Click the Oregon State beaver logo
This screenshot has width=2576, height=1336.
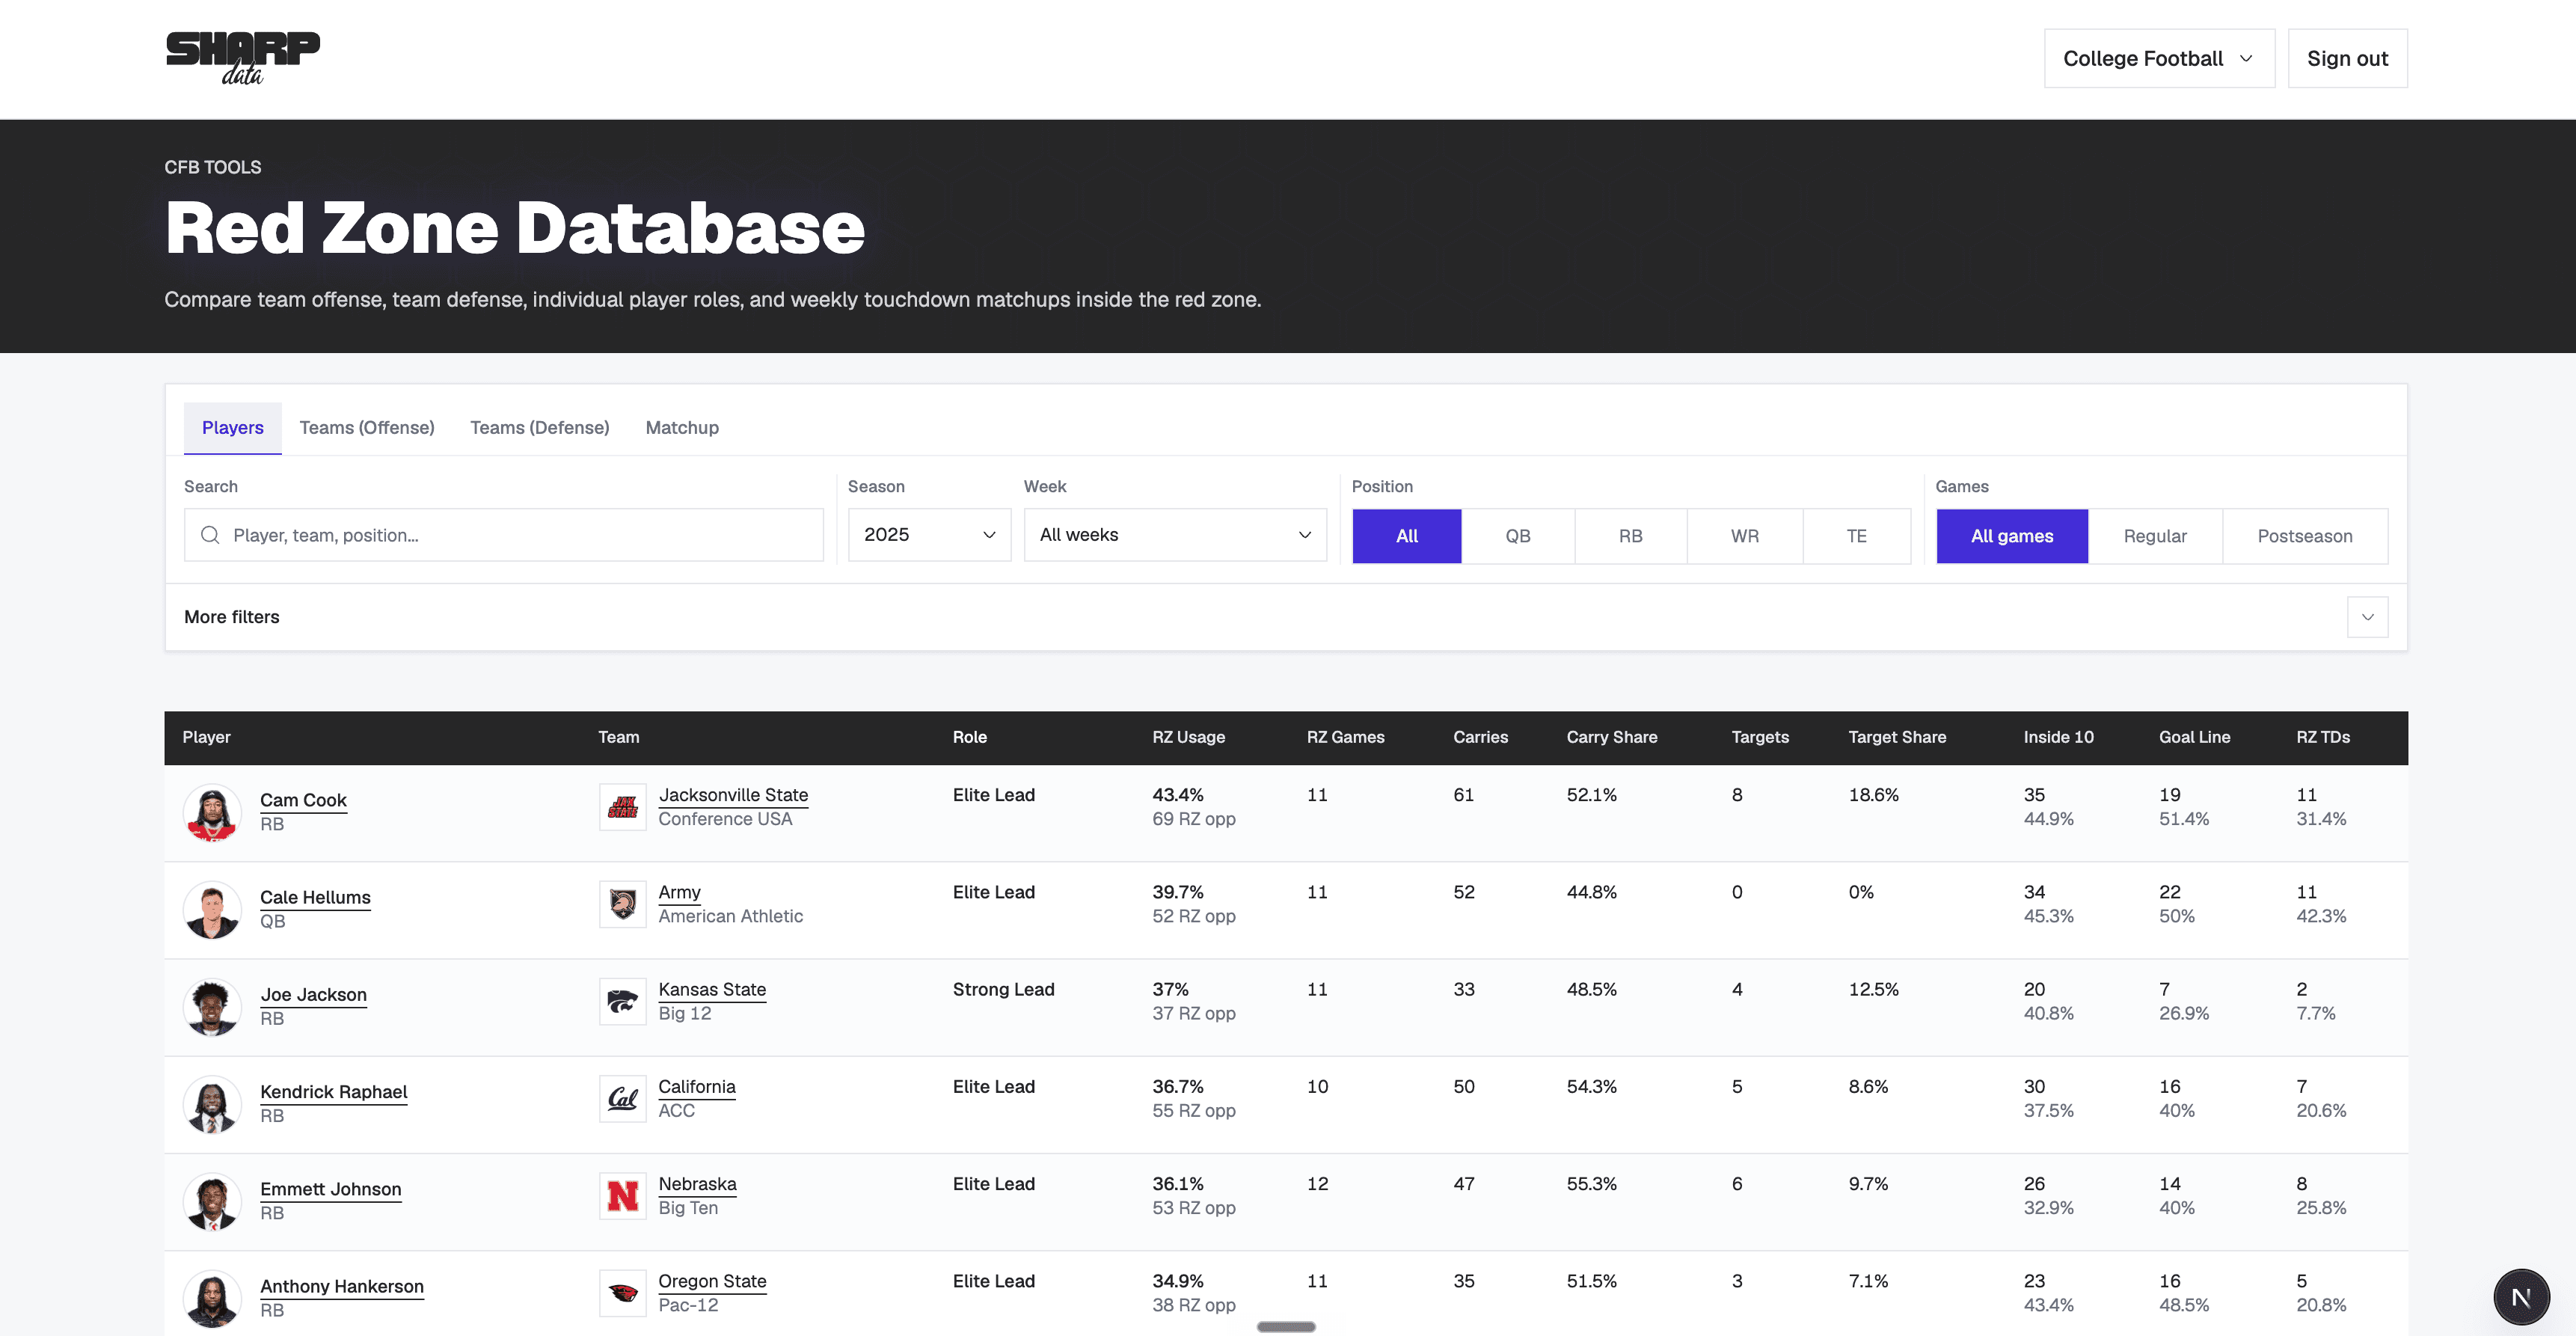[x=623, y=1292]
